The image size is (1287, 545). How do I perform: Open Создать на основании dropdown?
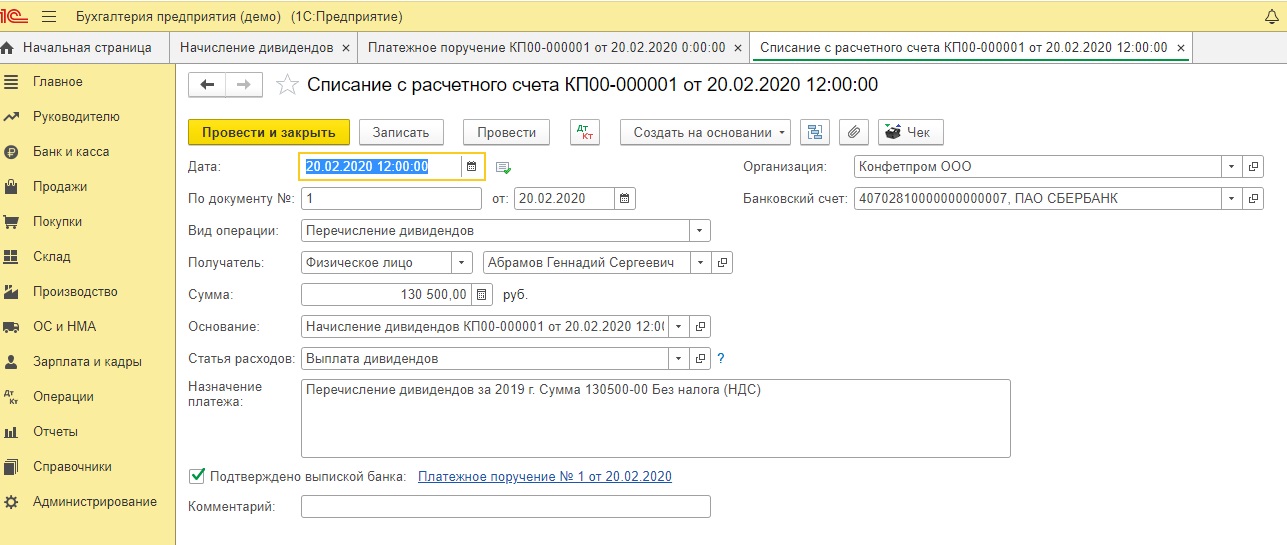pos(706,132)
